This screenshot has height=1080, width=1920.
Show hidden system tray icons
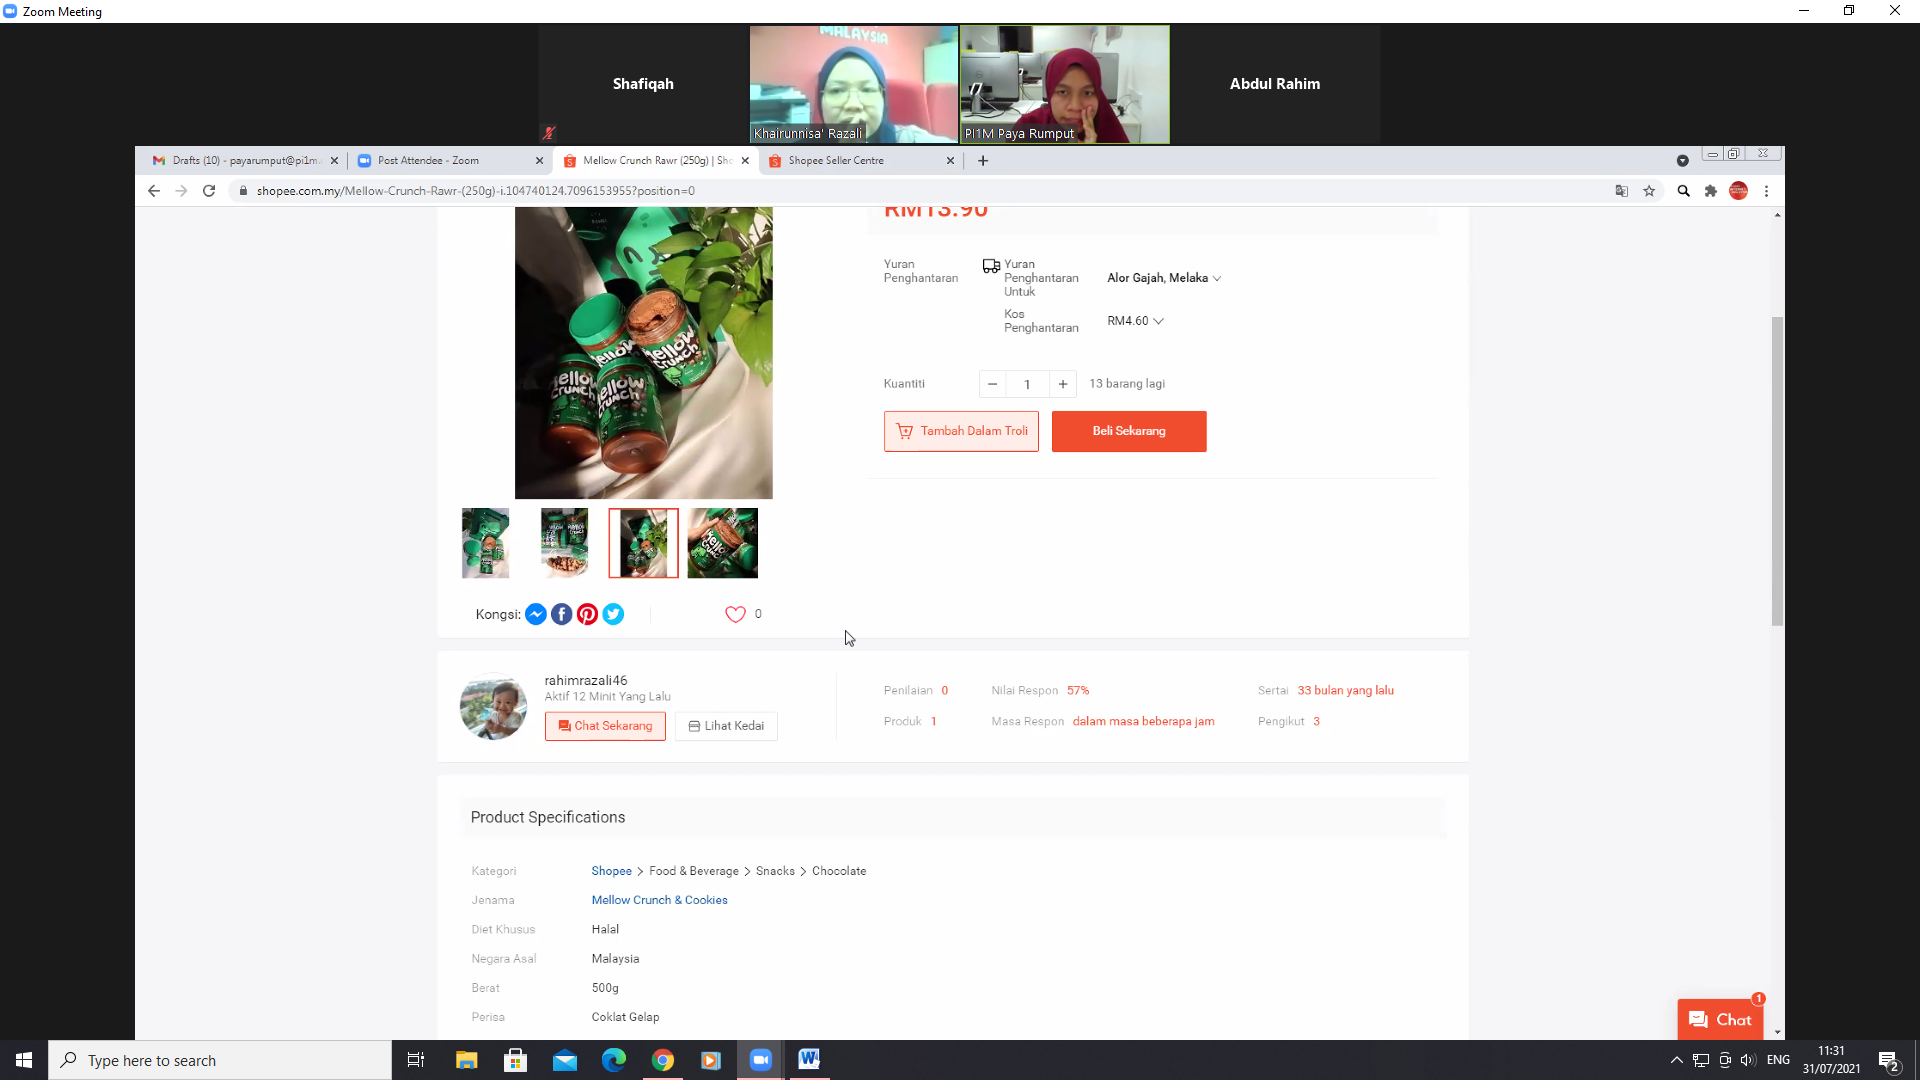click(x=1677, y=1060)
